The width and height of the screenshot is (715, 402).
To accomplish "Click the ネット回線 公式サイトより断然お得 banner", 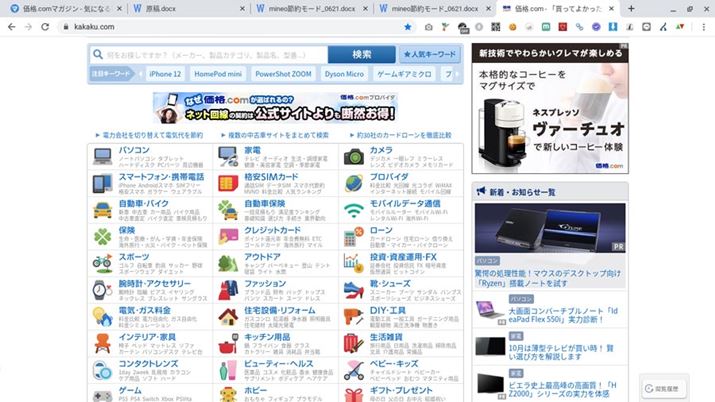I will [x=275, y=108].
